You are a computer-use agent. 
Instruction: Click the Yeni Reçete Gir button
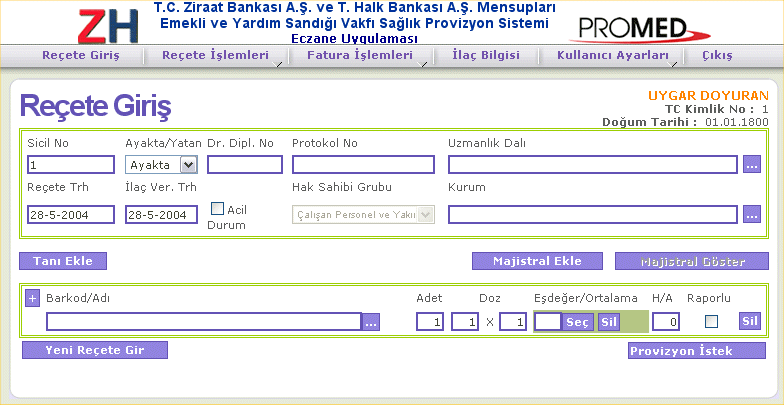pyautogui.click(x=94, y=350)
